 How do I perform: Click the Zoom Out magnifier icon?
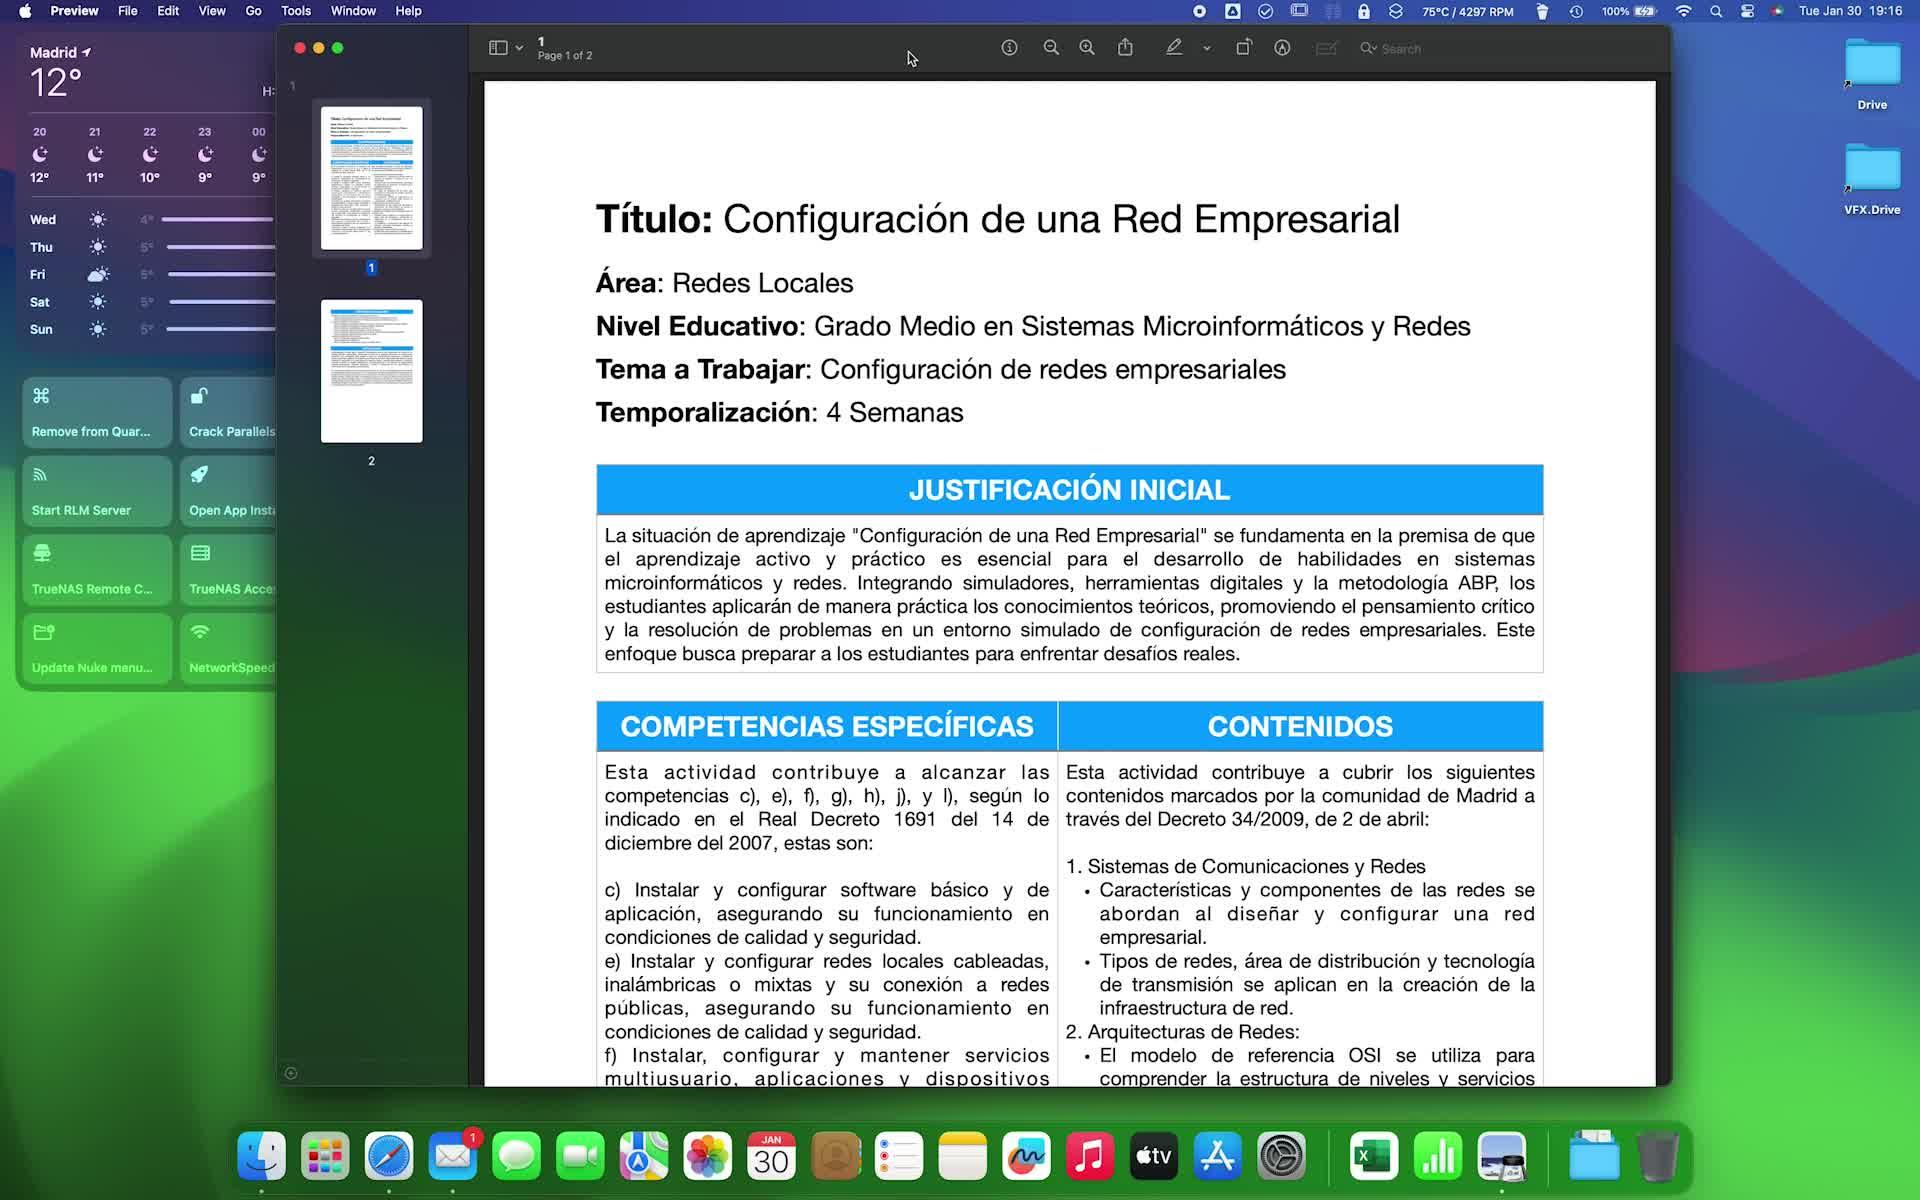(1050, 48)
